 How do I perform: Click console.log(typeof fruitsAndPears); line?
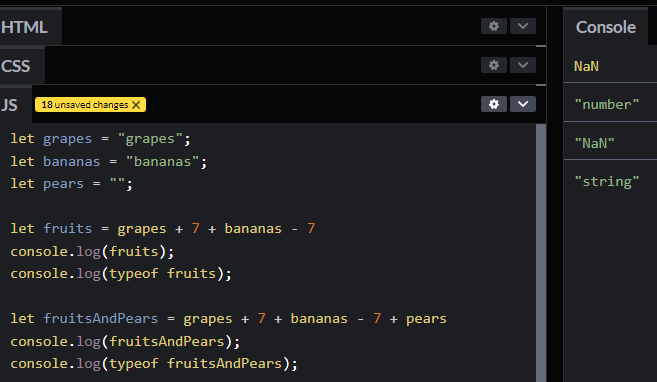point(154,364)
